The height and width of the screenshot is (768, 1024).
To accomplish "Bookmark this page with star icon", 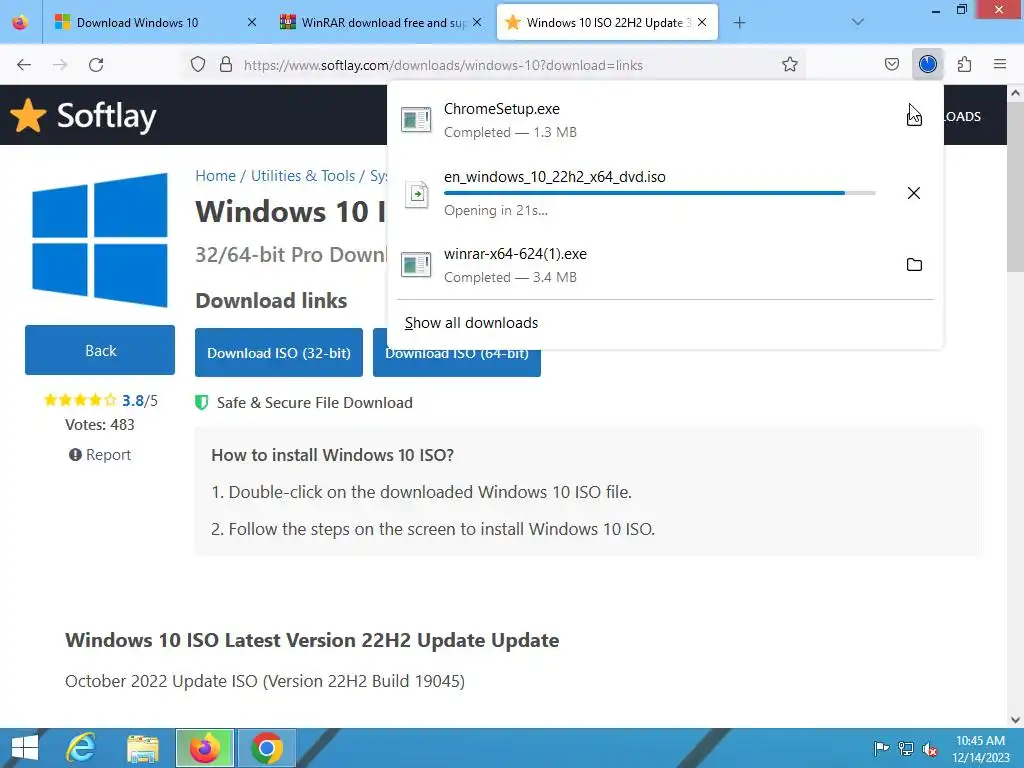I will tap(790, 65).
